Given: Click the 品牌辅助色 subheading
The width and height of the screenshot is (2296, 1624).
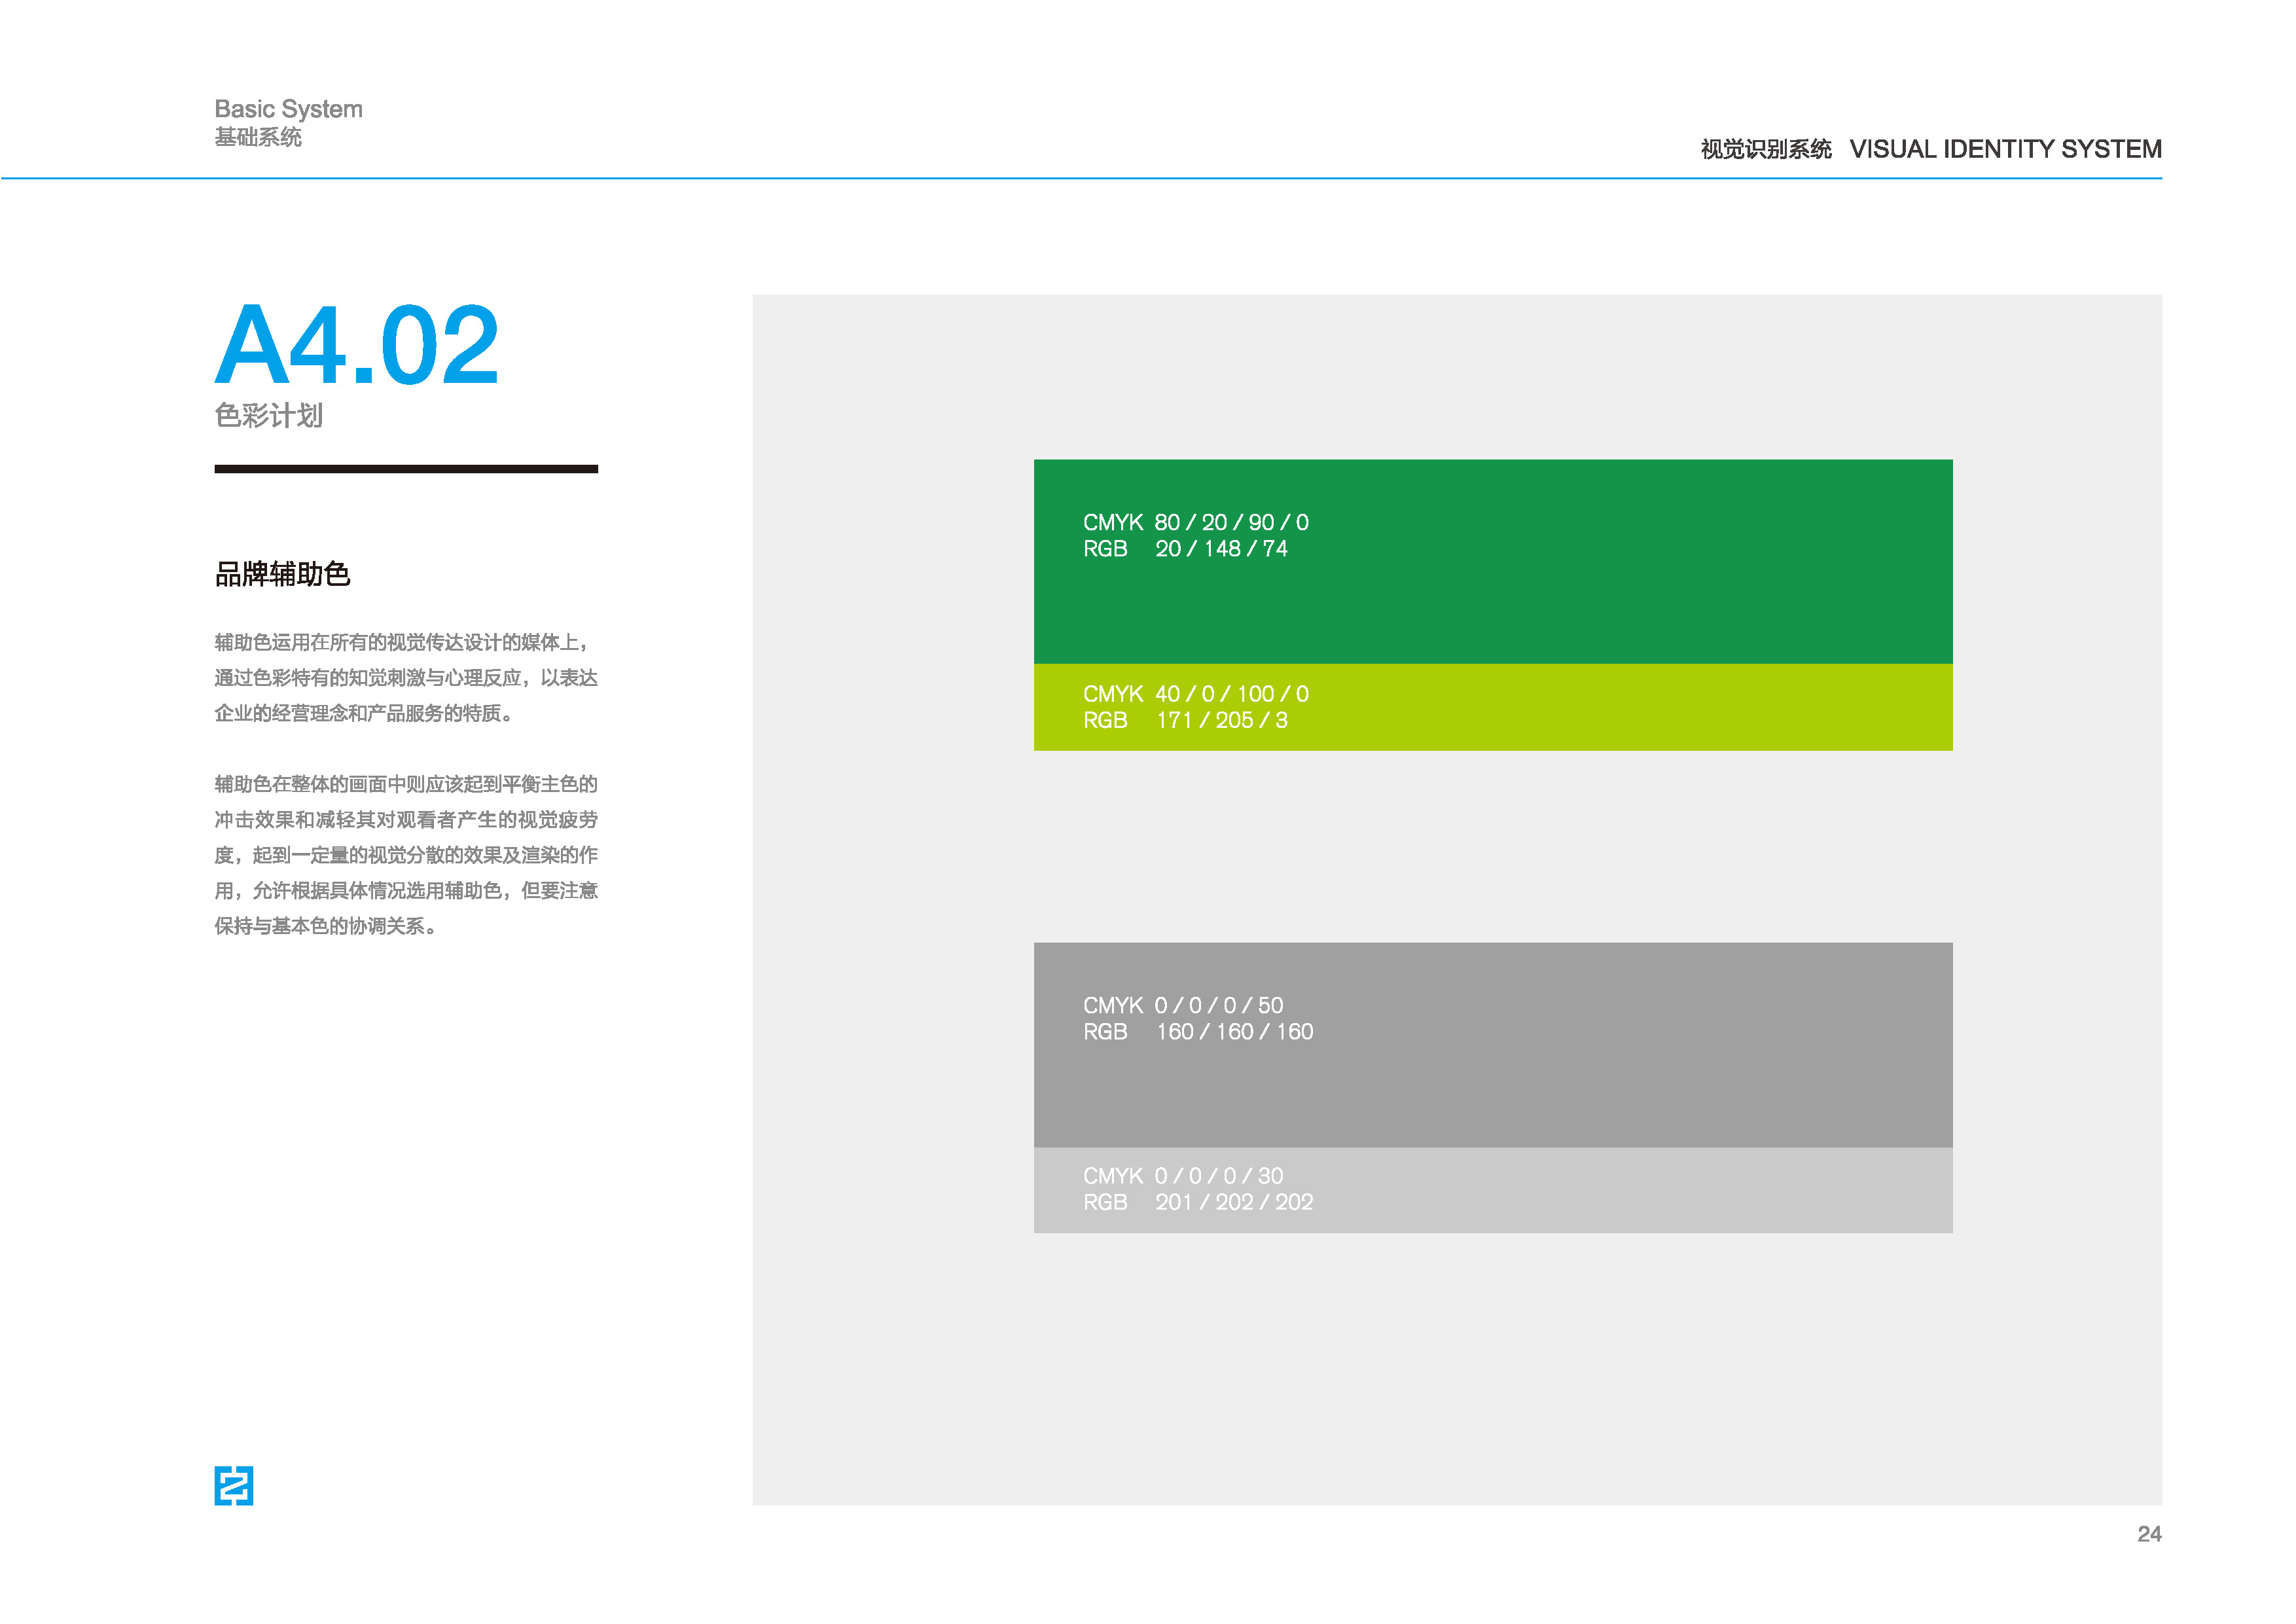Looking at the screenshot, I should click(282, 574).
